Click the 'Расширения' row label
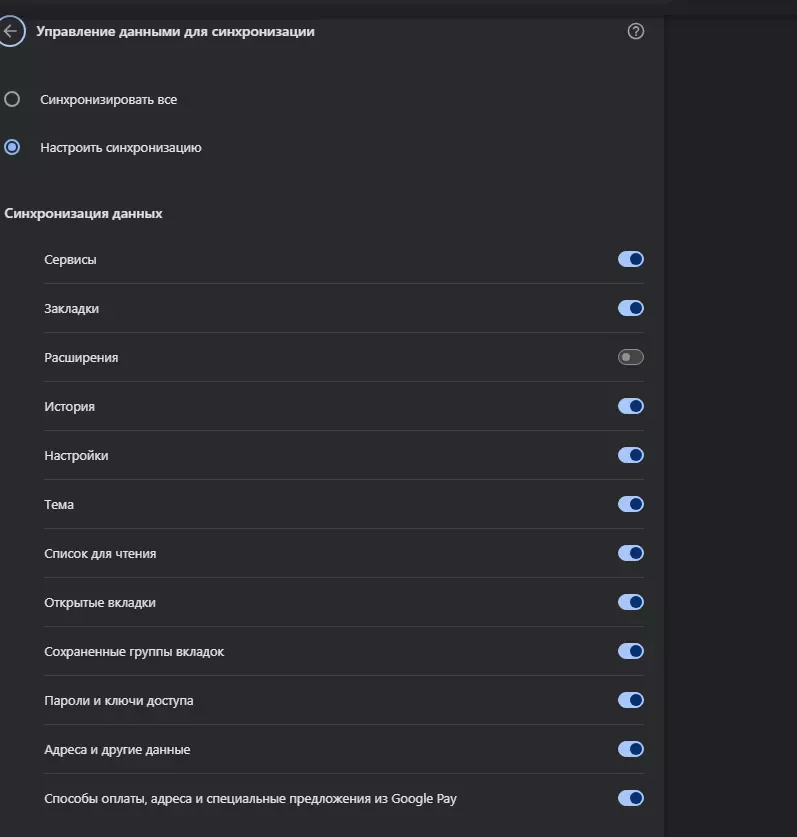Screen dimensions: 797x837 pyautogui.click(x=81, y=358)
